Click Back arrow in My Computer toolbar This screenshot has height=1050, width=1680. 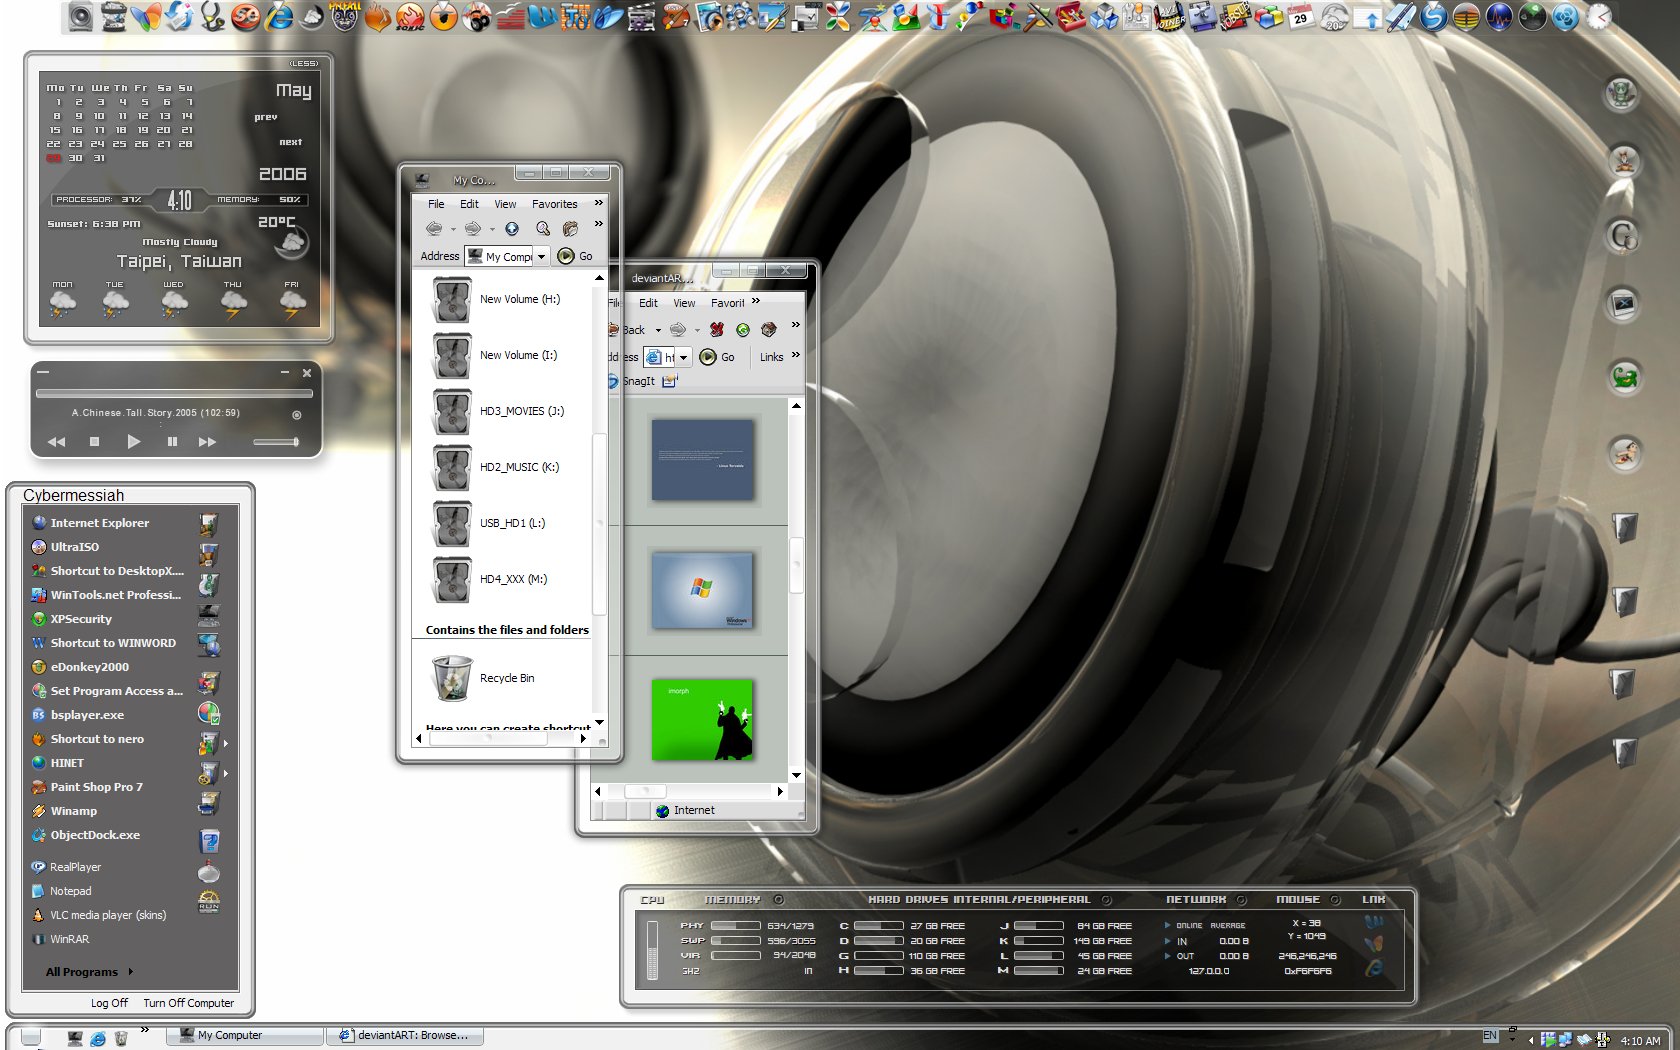pyautogui.click(x=434, y=229)
